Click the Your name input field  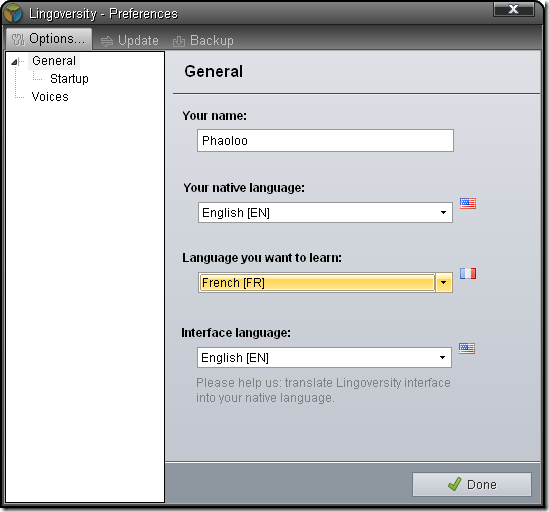pyautogui.click(x=325, y=140)
